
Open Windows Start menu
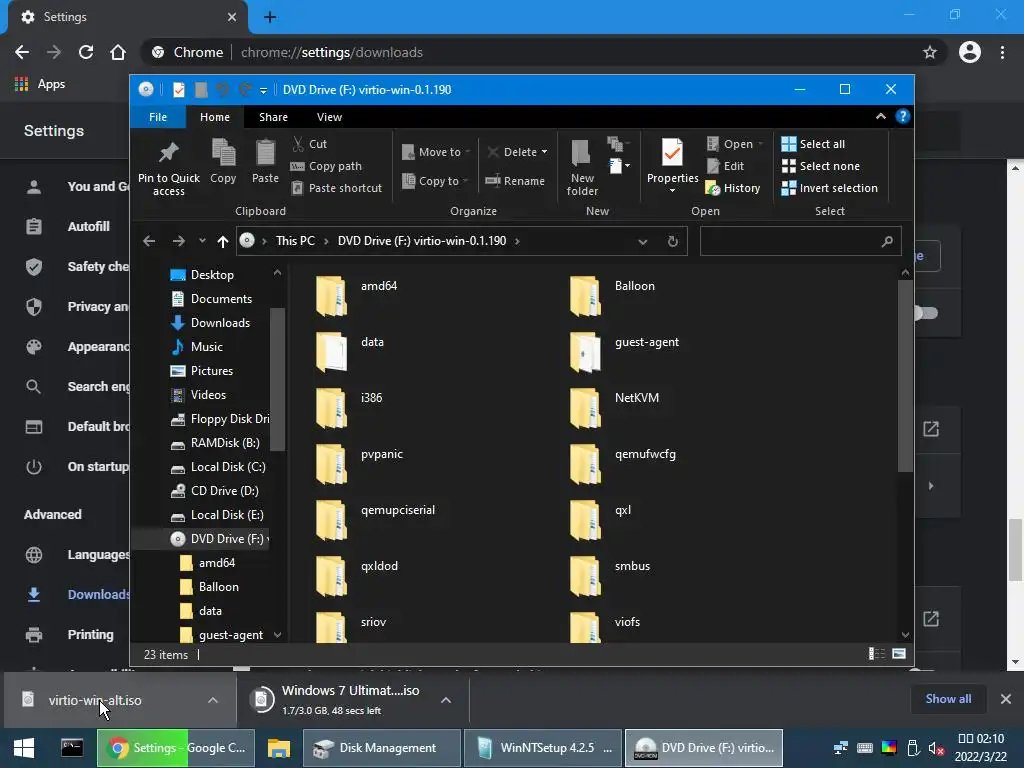coord(24,748)
